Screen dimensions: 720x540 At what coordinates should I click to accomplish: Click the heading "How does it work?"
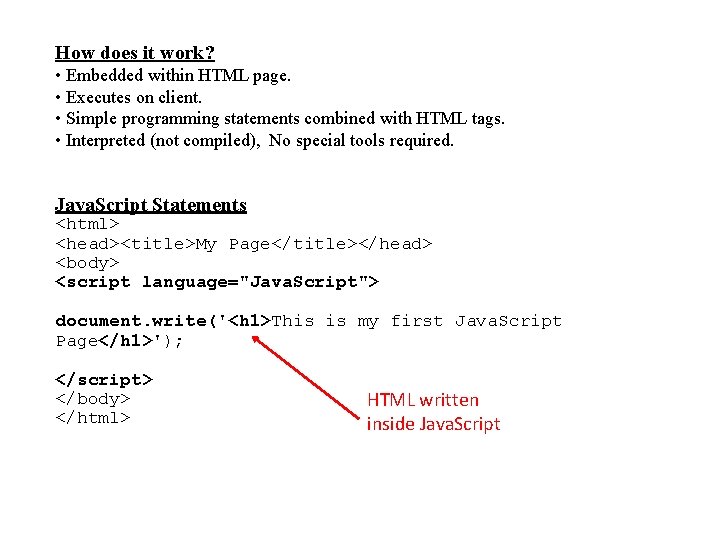[x=135, y=53]
